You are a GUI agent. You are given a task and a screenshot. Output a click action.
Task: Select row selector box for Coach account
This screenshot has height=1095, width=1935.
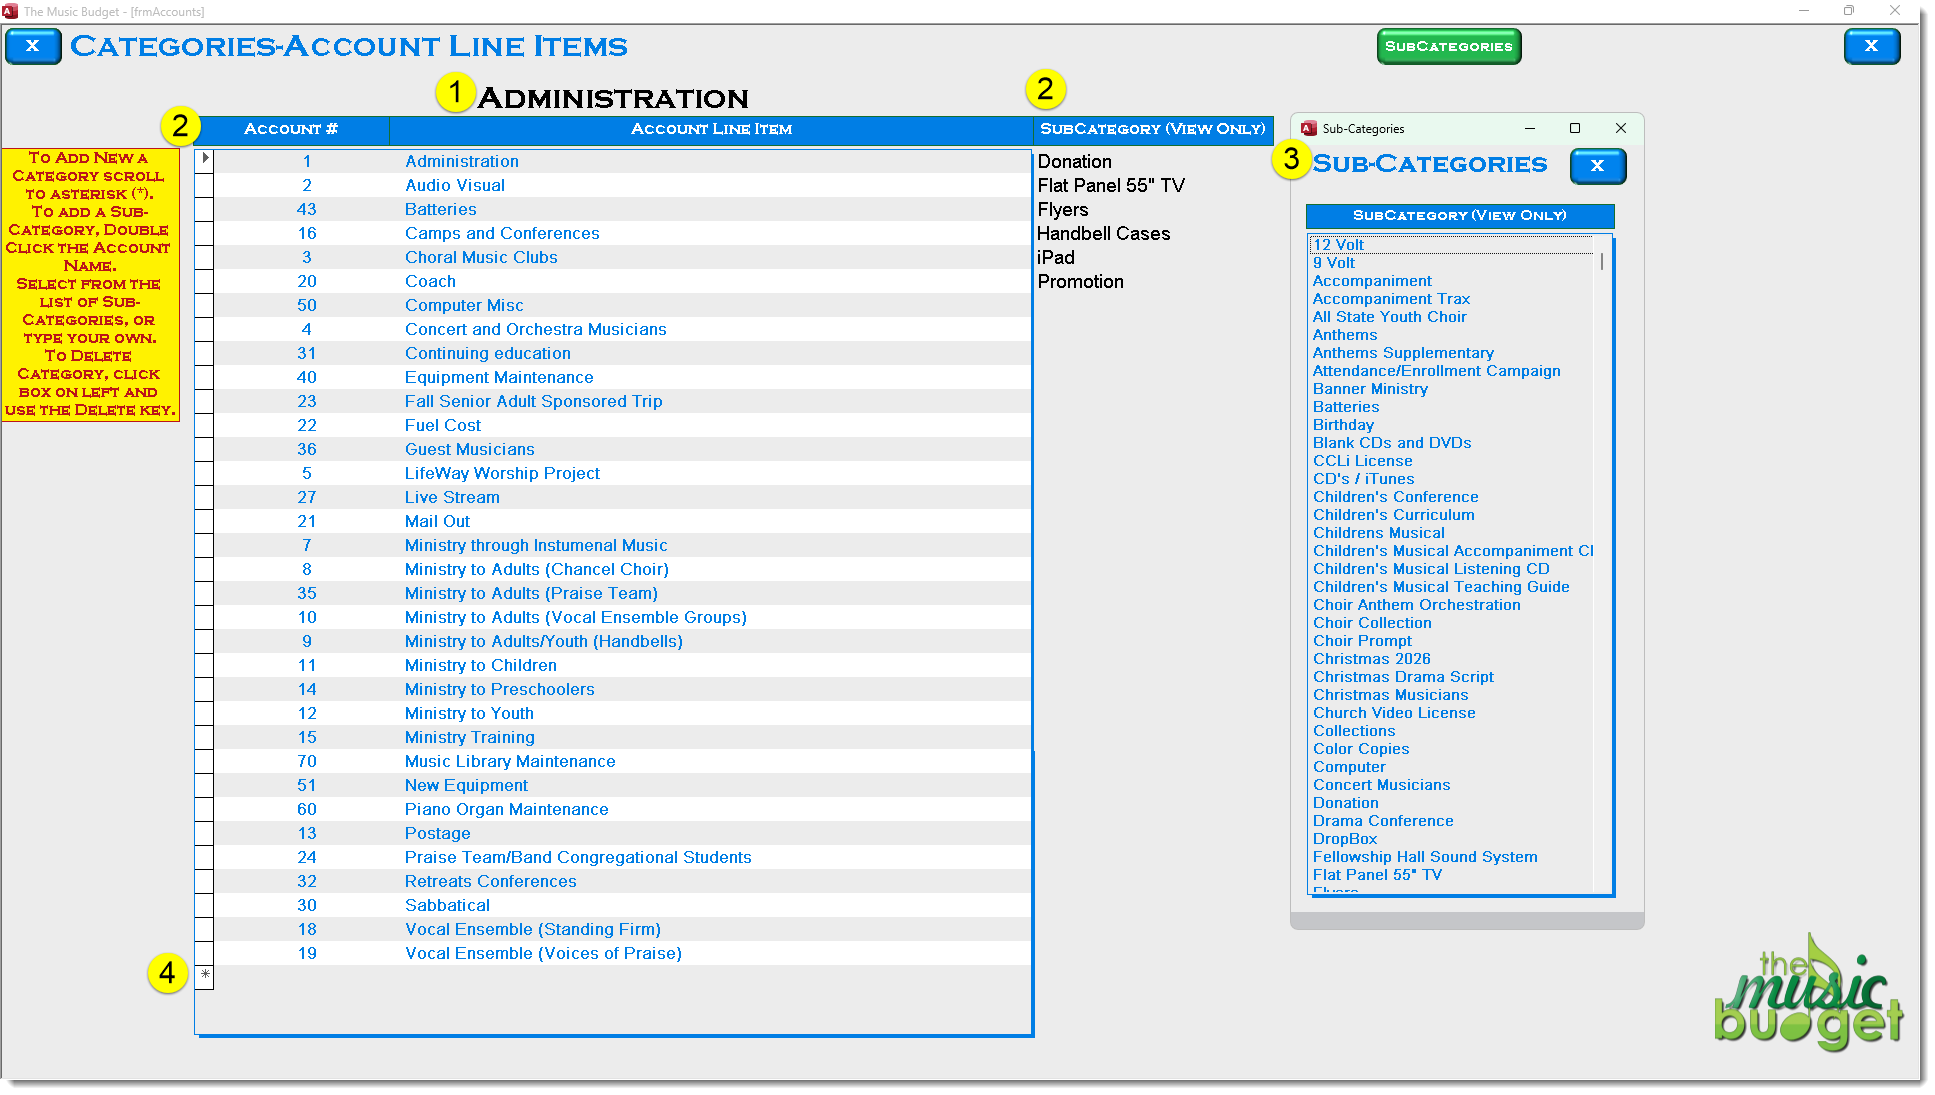[204, 281]
